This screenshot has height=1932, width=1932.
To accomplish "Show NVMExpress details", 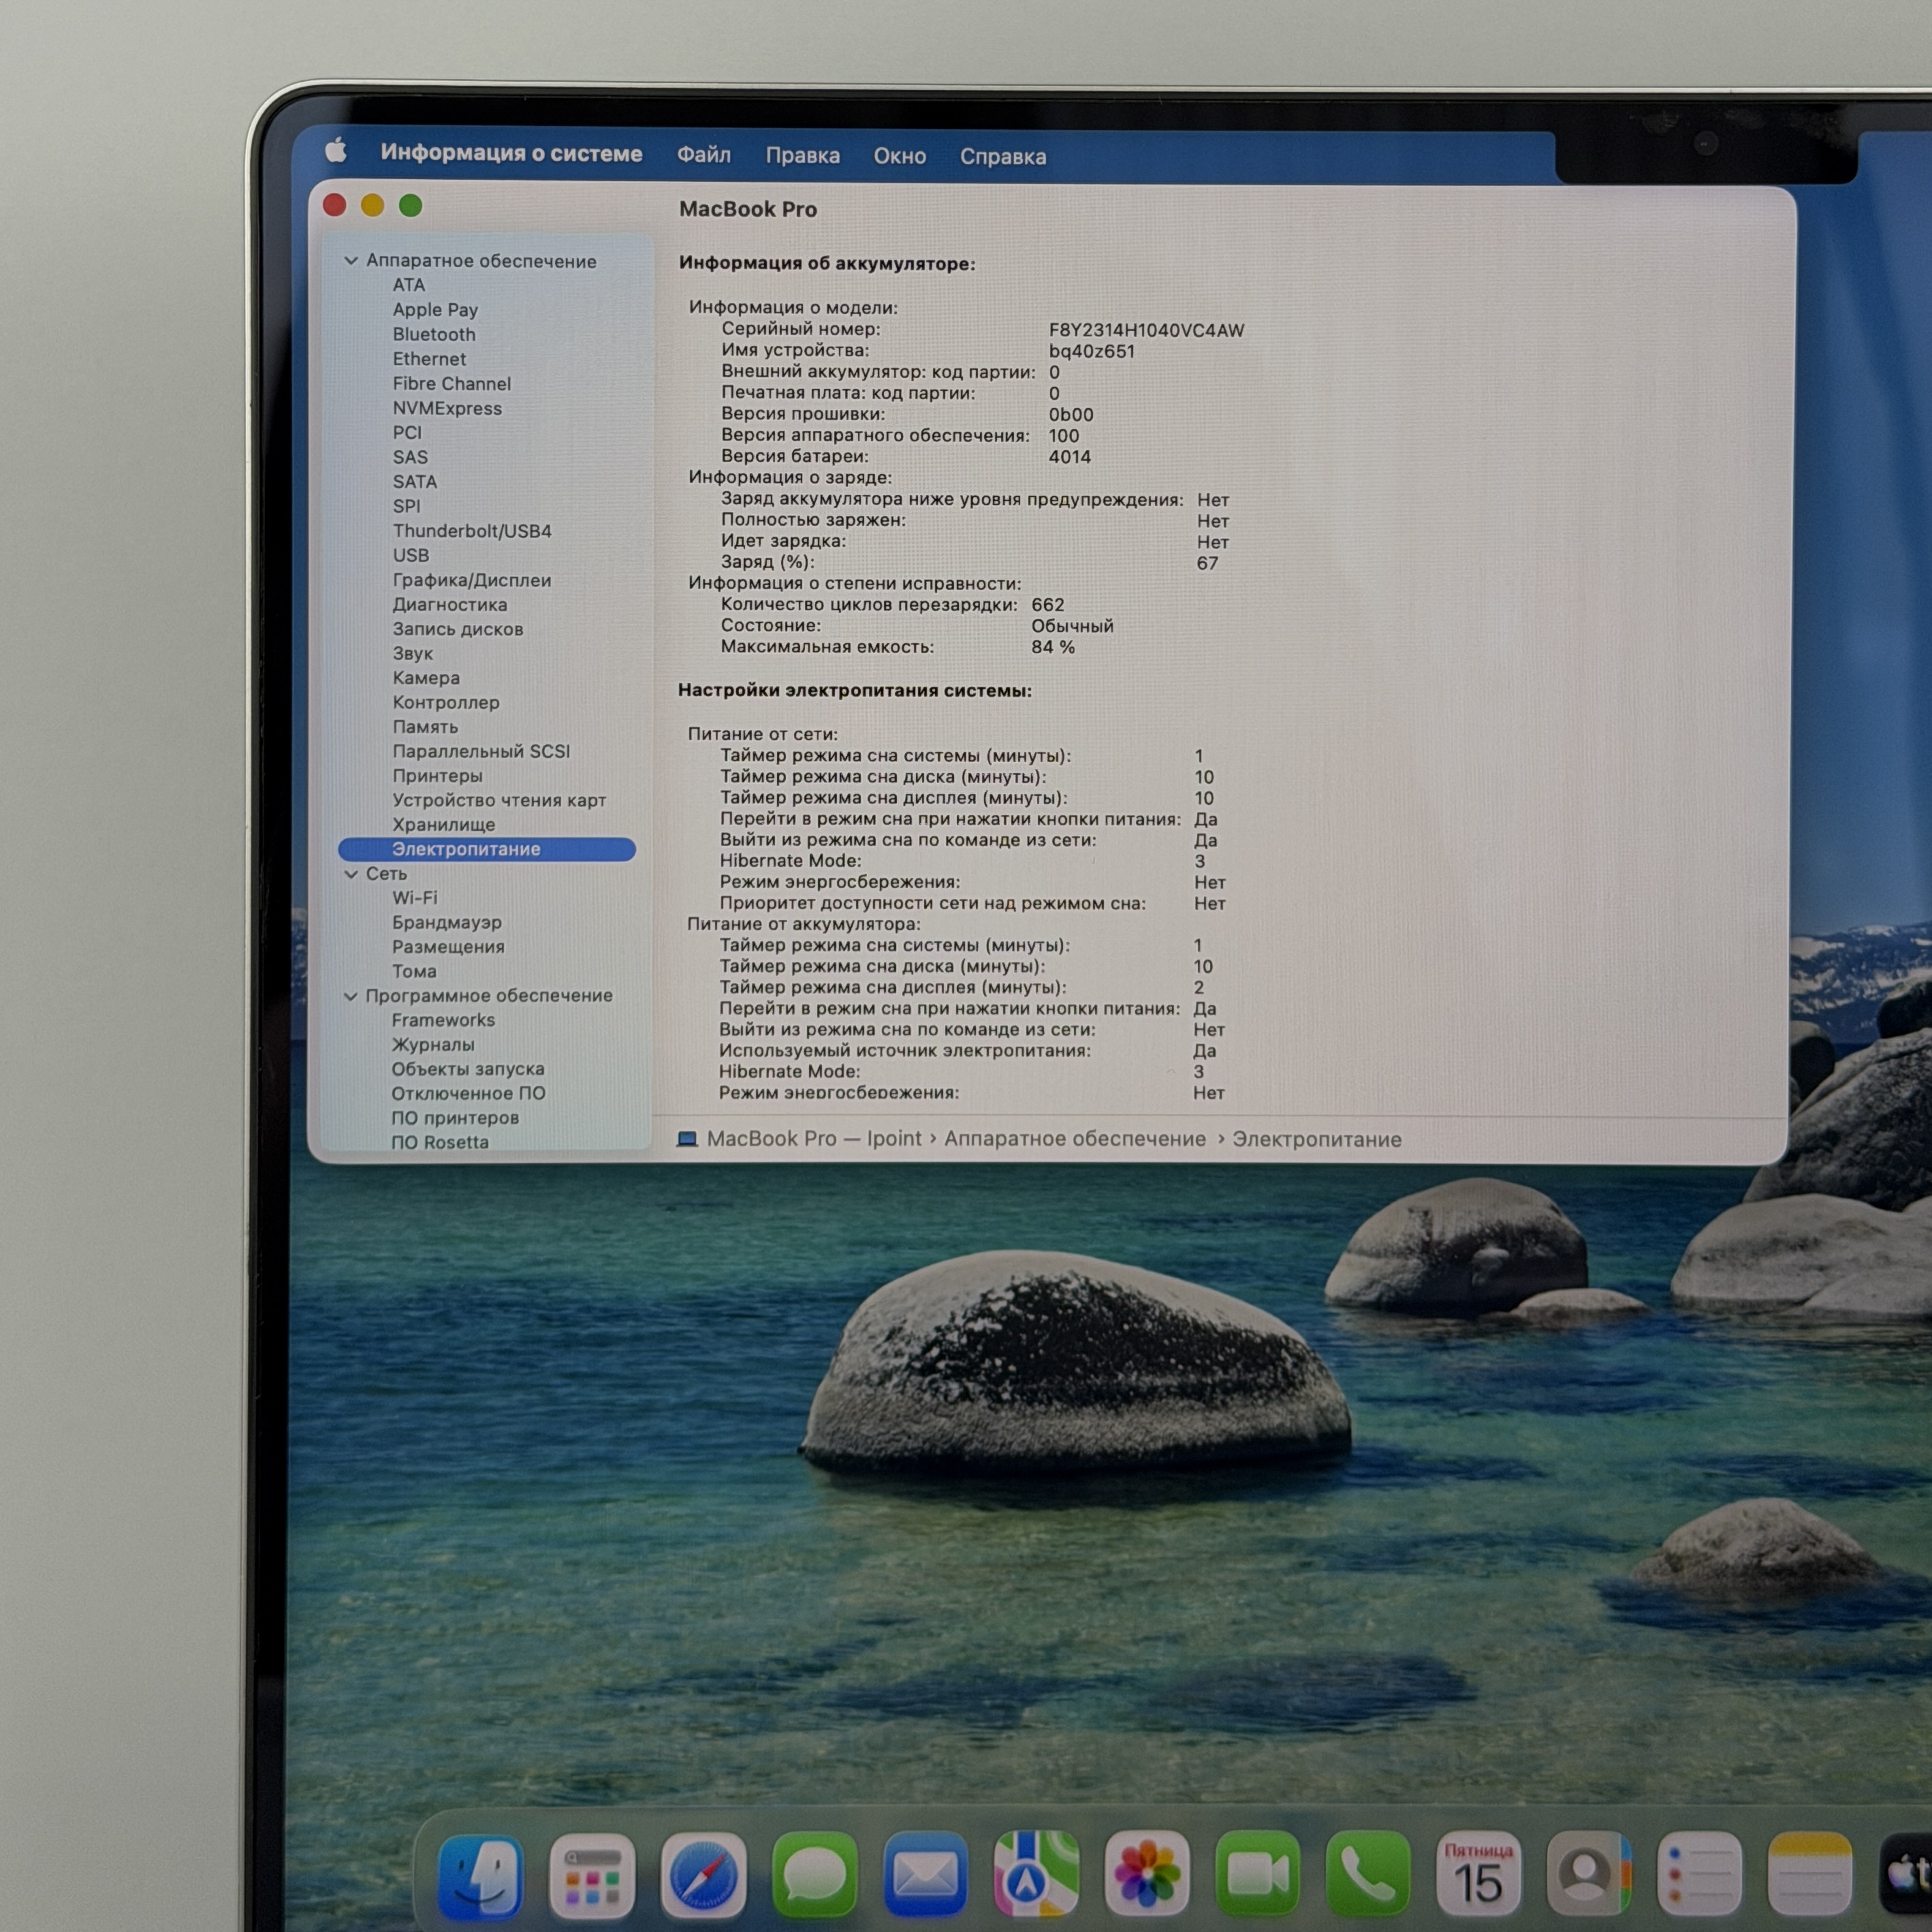I will [x=447, y=408].
